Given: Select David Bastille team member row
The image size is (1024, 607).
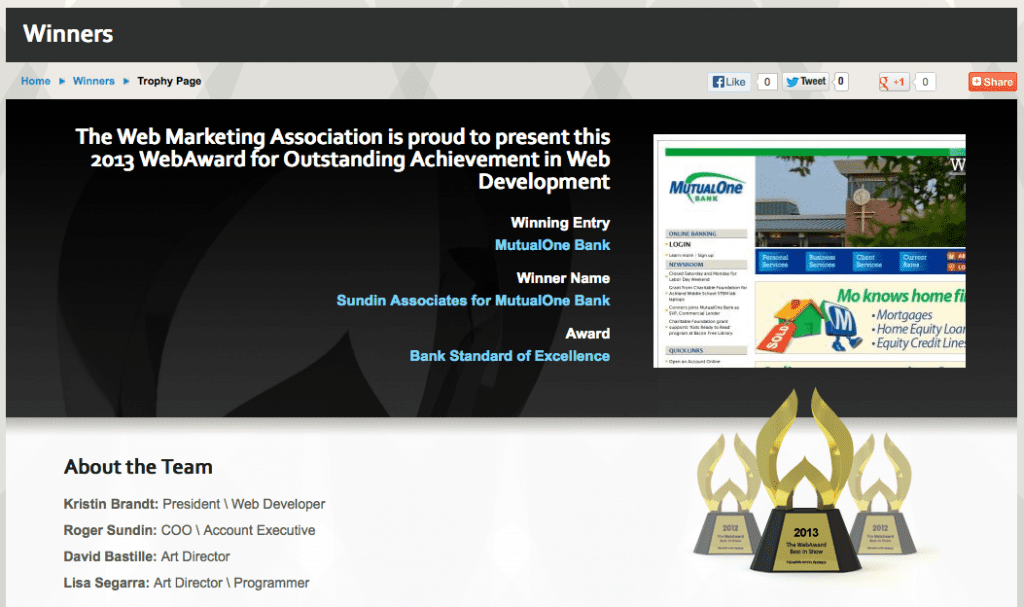Looking at the screenshot, I should click(147, 557).
